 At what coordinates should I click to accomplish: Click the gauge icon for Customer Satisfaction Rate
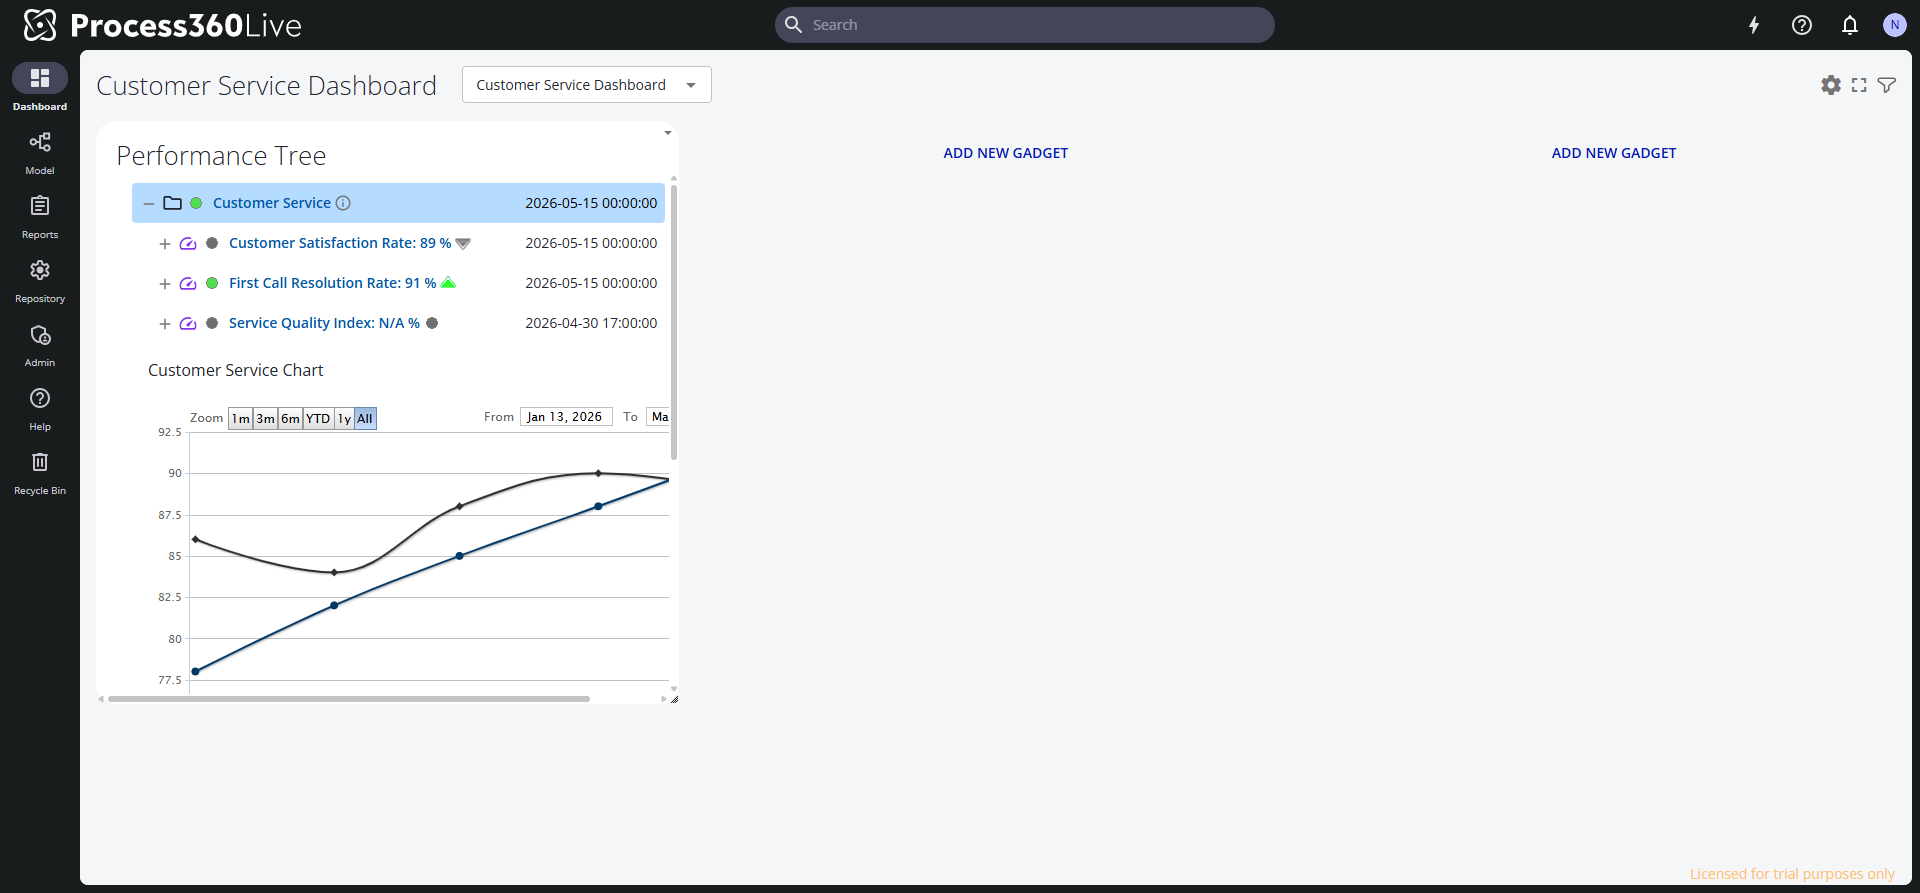[x=188, y=243]
